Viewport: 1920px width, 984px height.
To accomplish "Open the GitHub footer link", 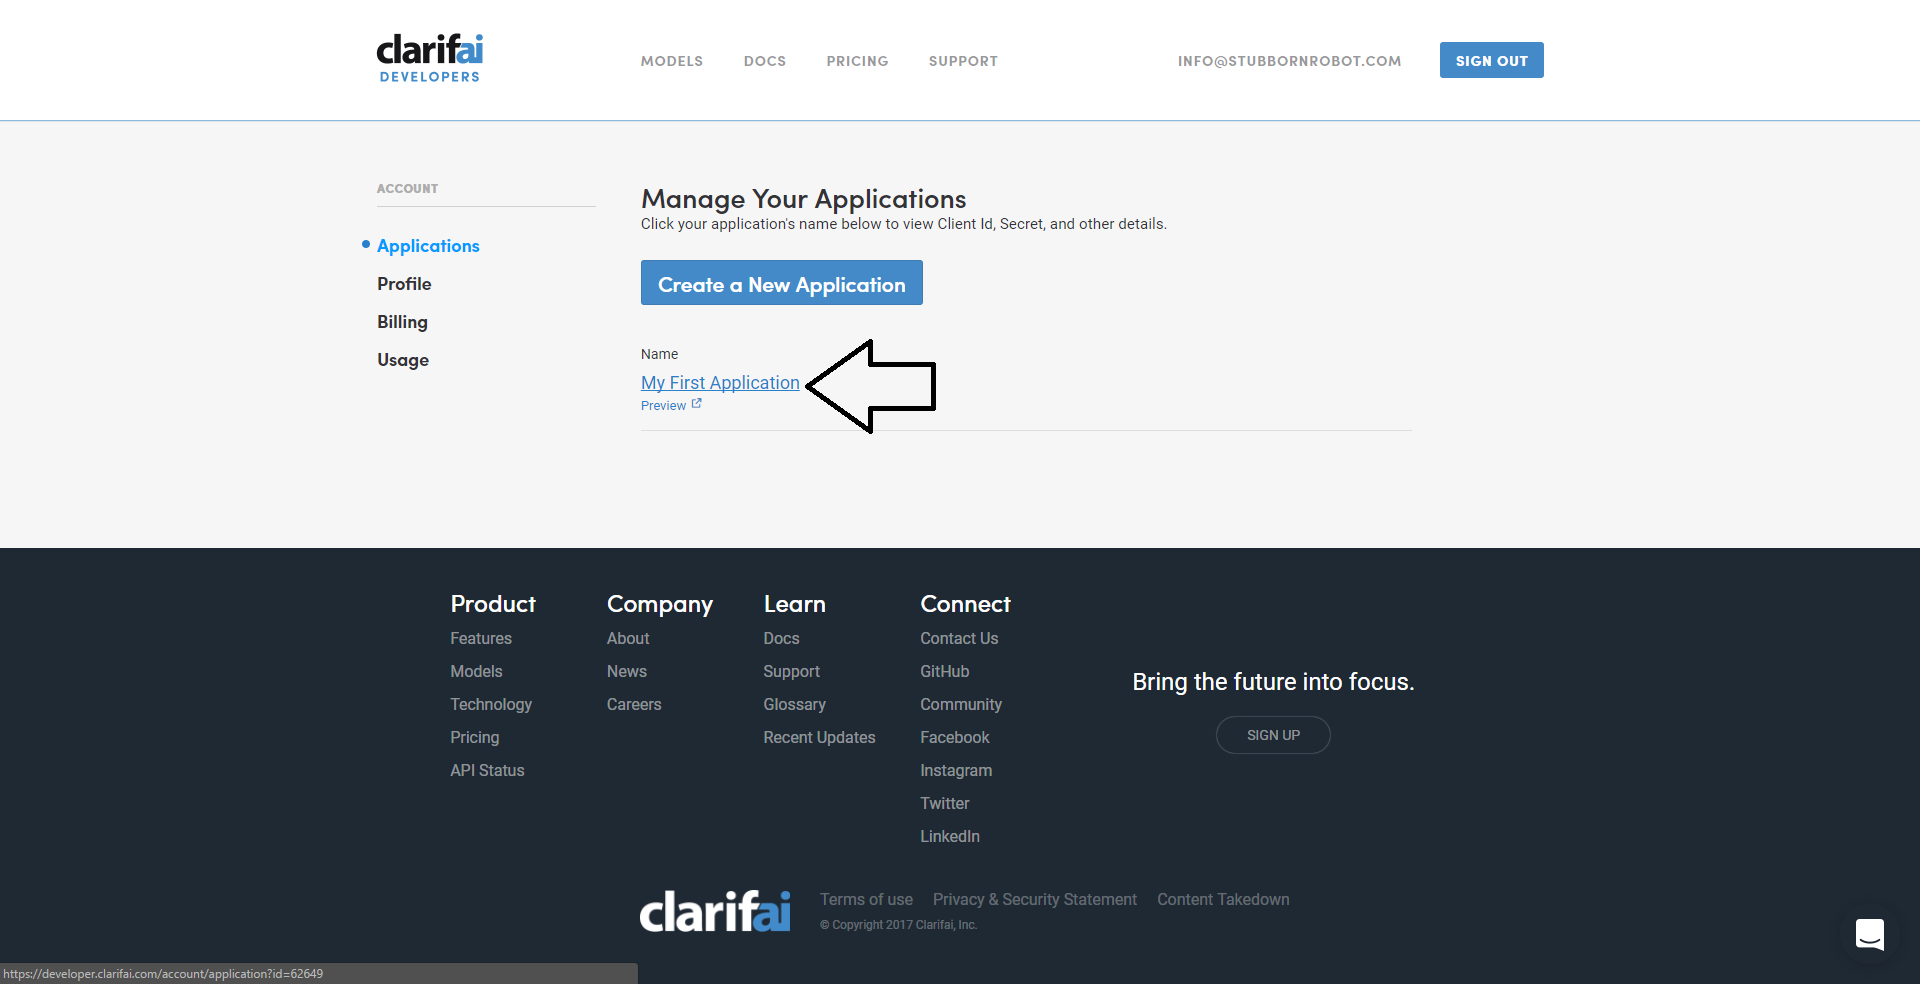I will tap(945, 671).
